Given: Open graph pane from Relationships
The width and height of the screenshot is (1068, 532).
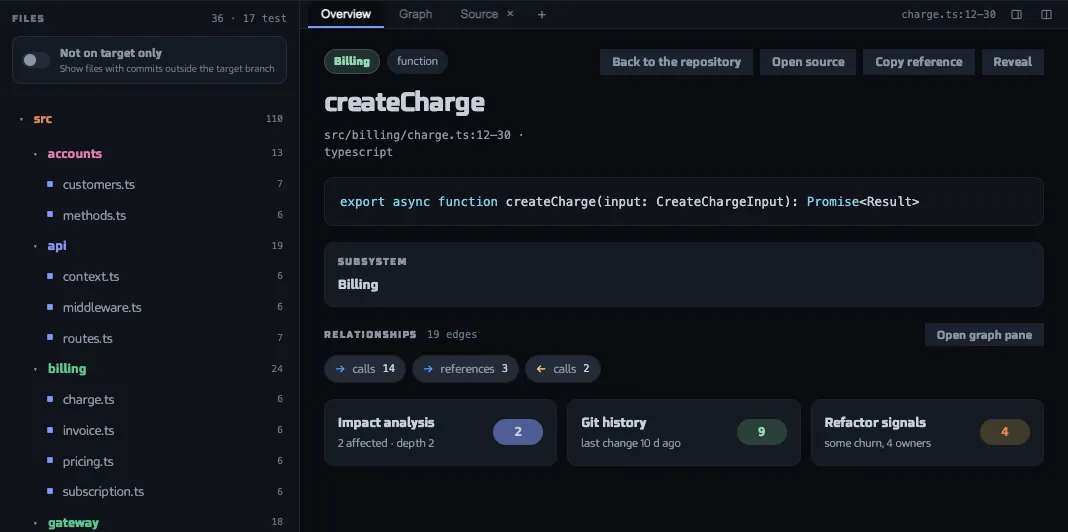Looking at the screenshot, I should [984, 334].
